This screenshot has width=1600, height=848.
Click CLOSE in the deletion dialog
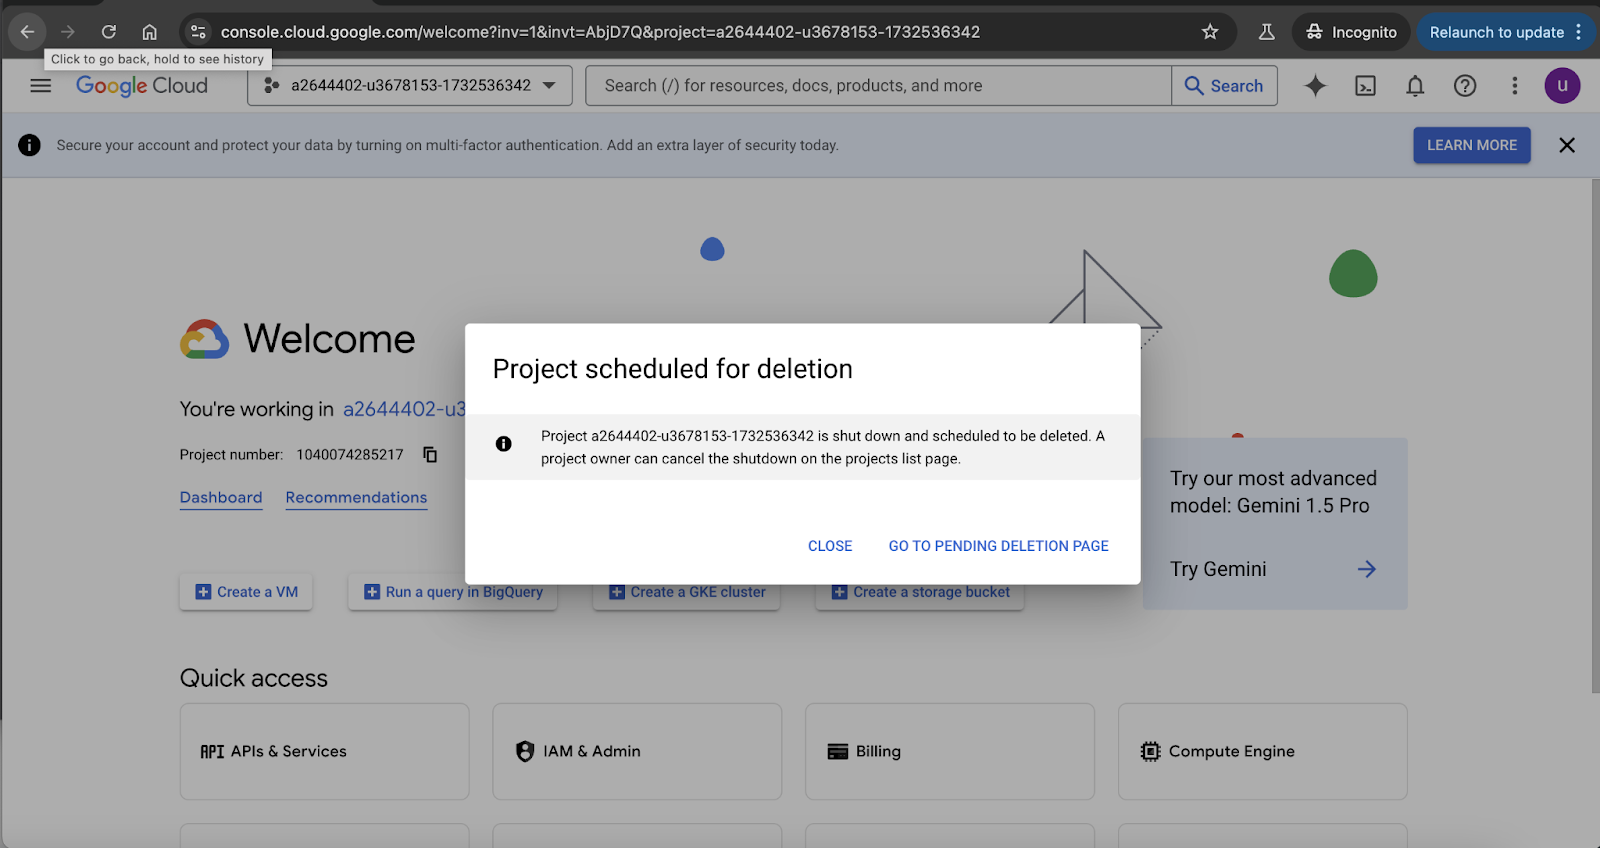830,546
